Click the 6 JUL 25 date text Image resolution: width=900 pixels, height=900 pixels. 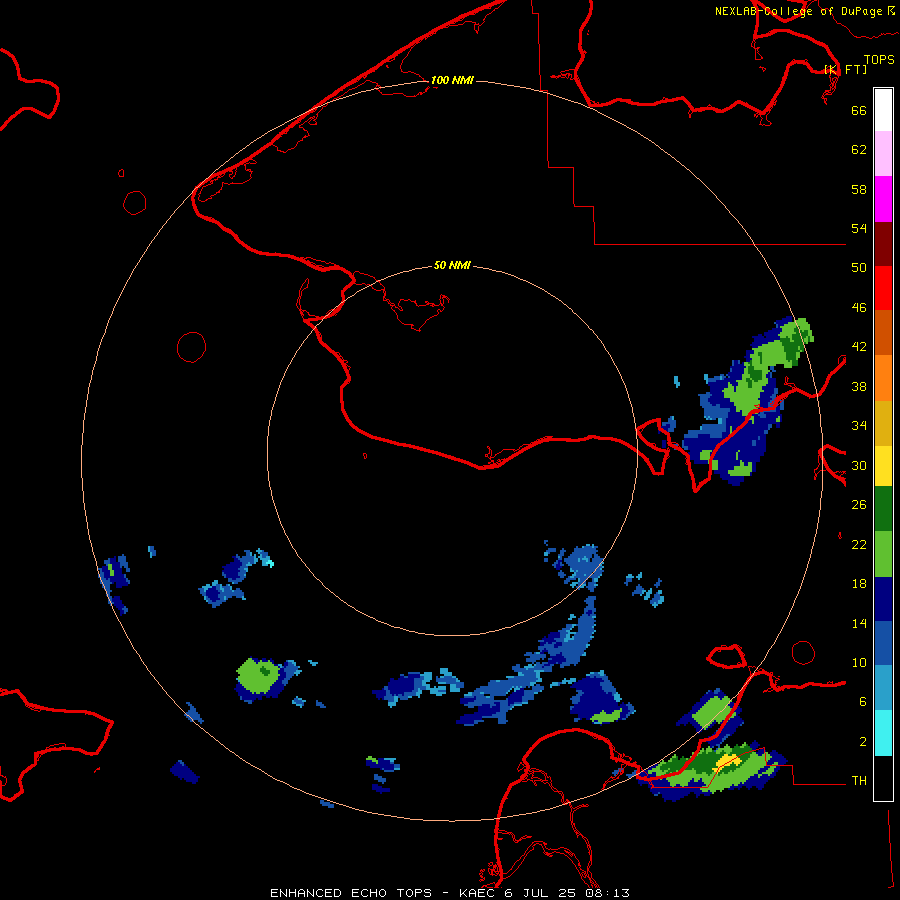(540, 893)
